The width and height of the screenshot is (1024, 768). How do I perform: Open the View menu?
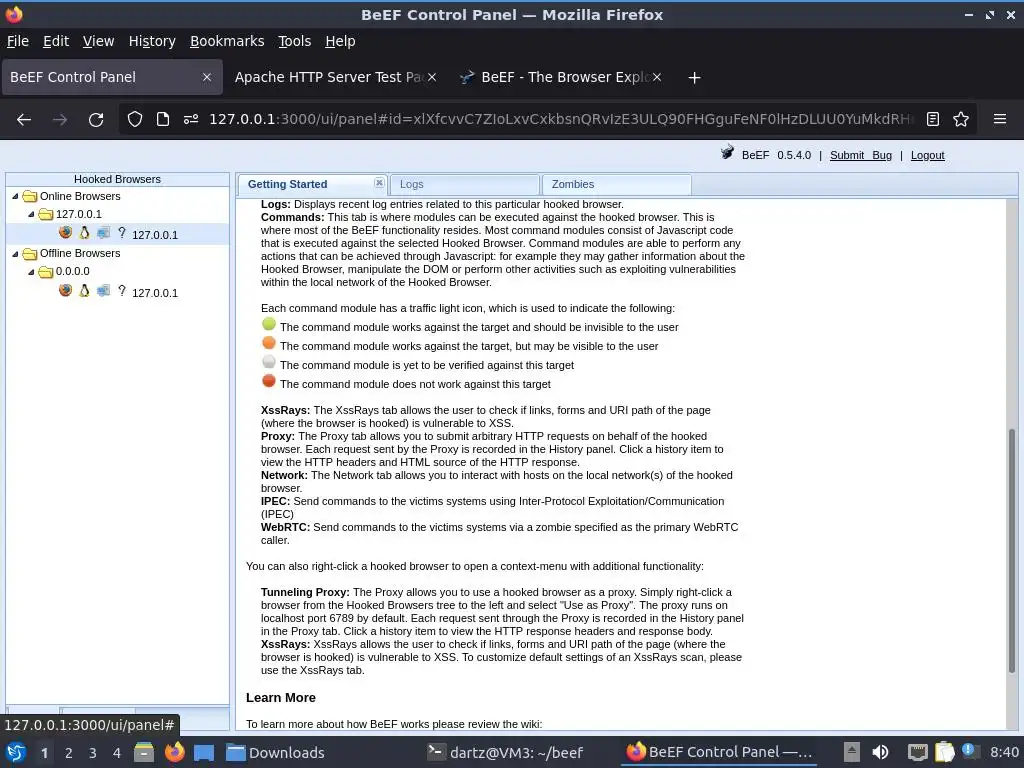[99, 41]
